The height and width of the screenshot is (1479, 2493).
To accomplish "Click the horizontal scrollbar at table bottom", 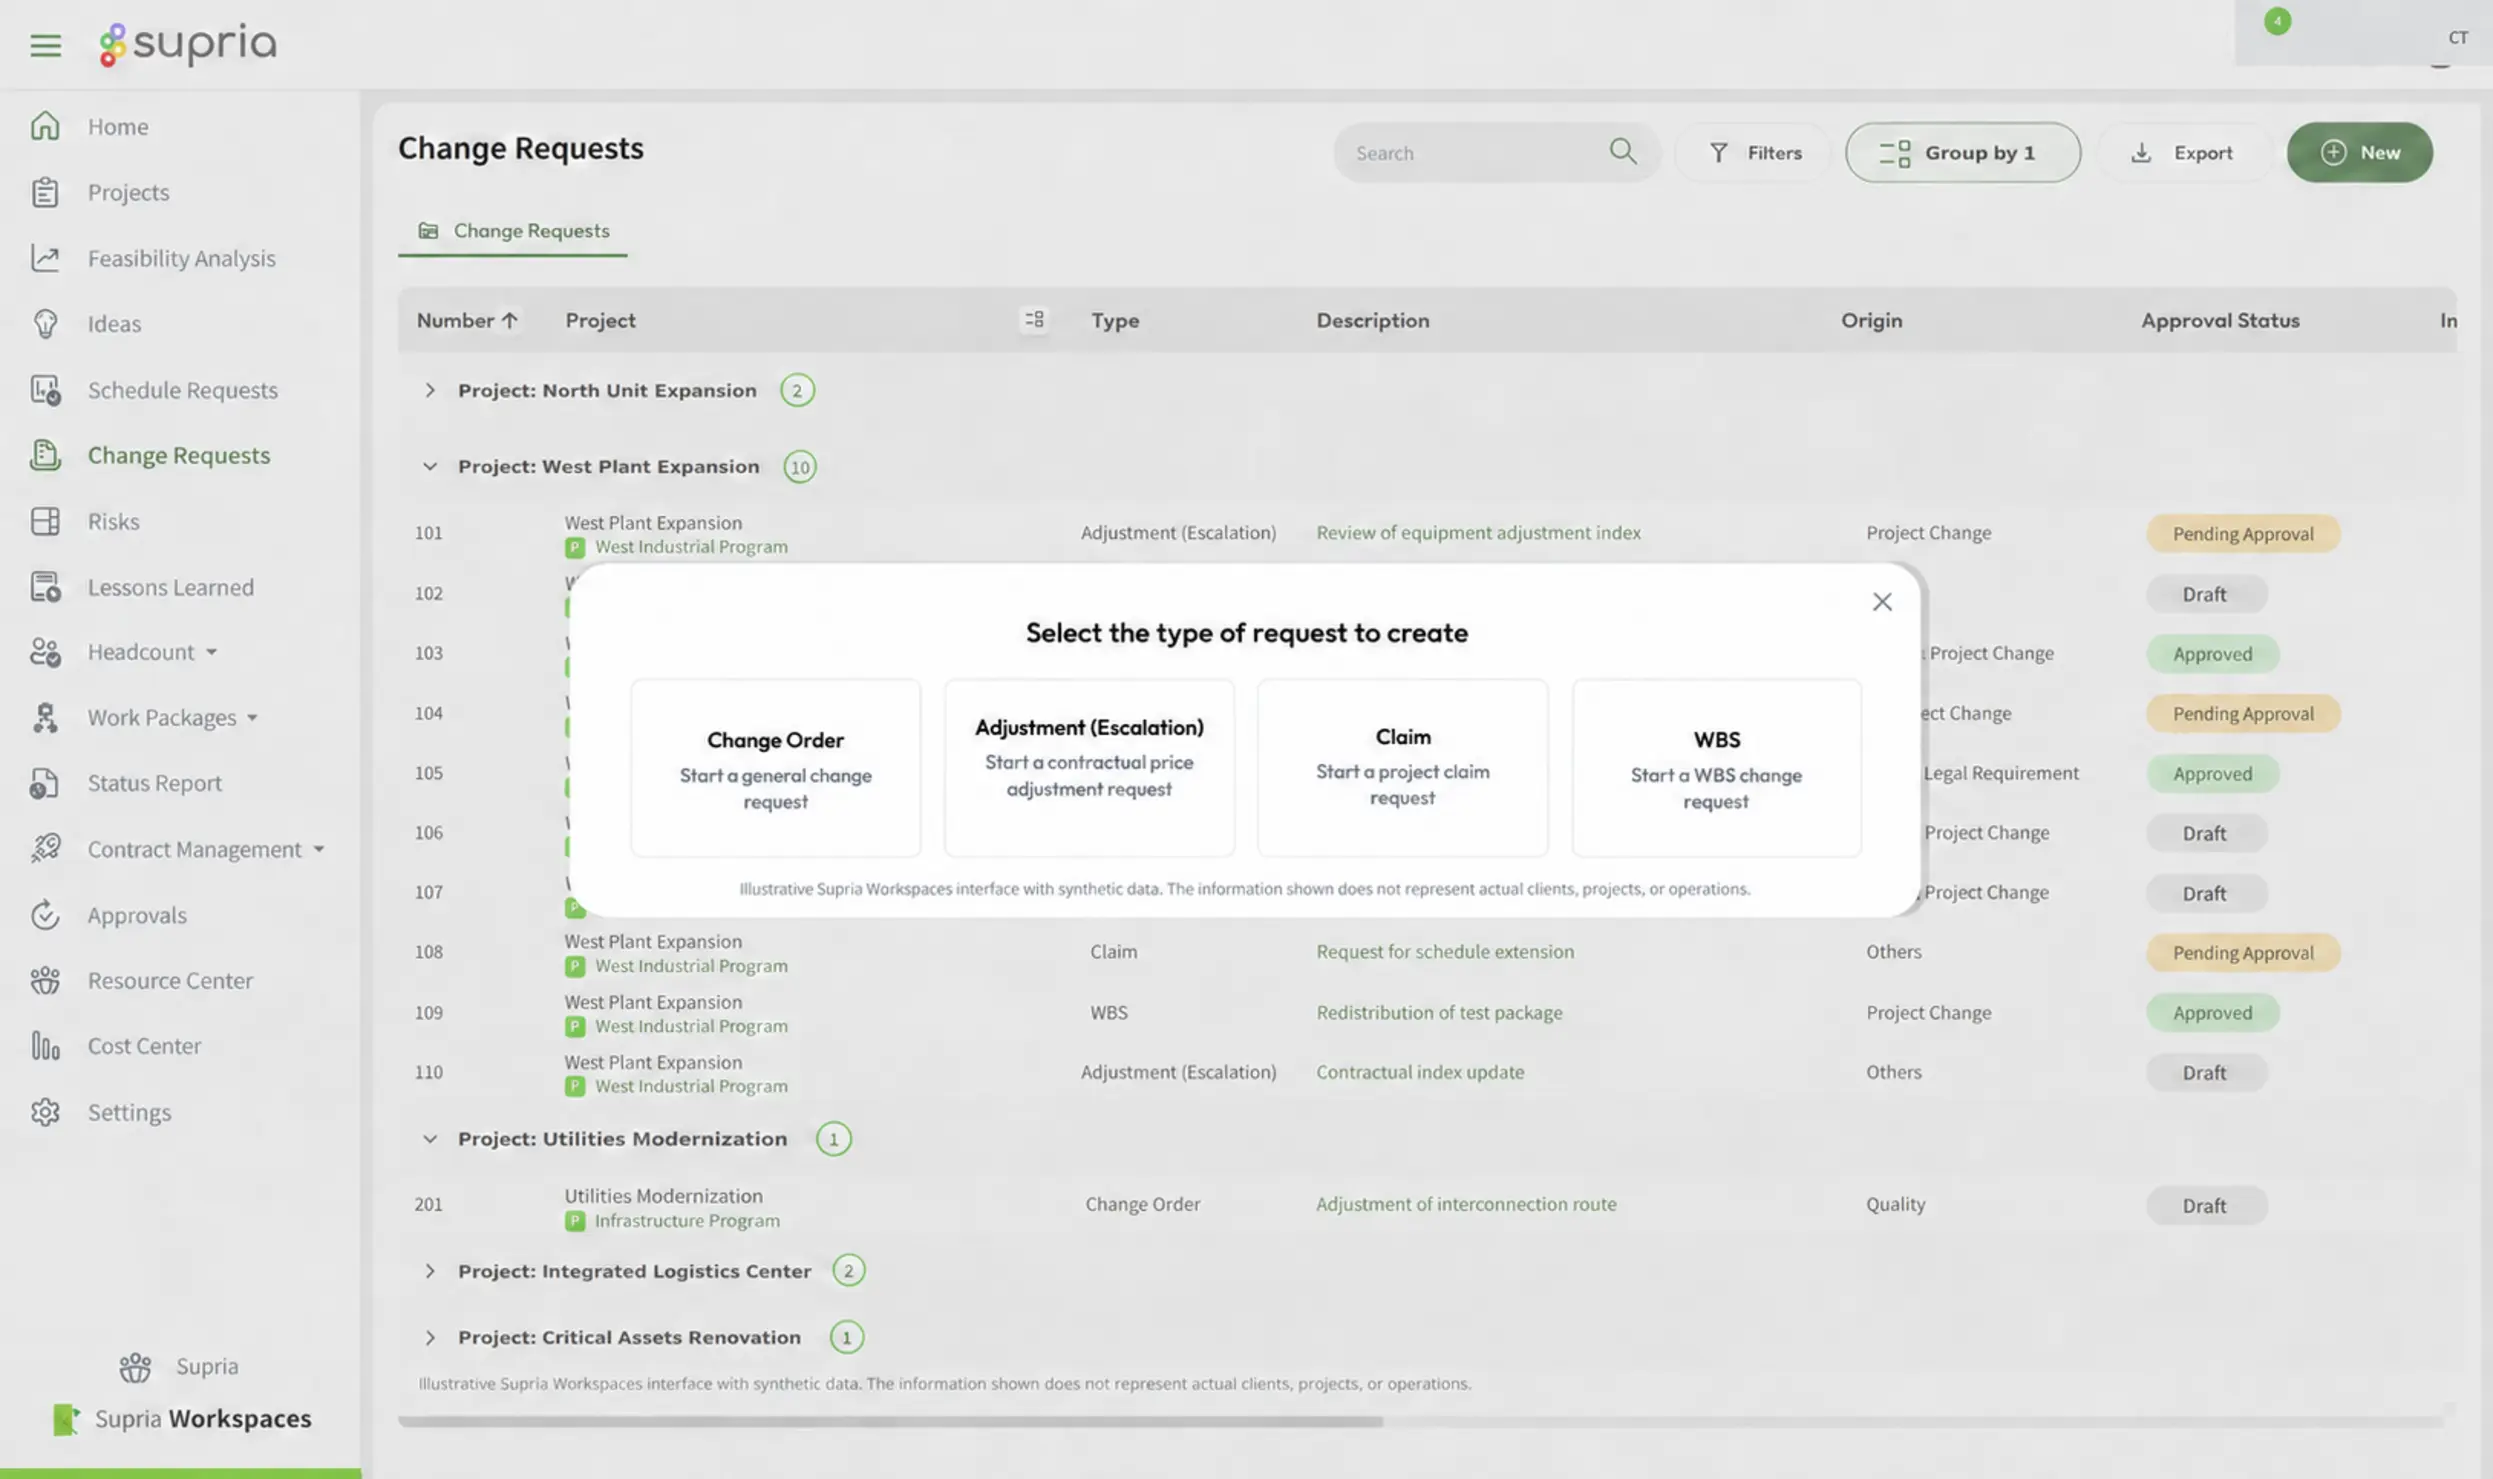I will (890, 1421).
